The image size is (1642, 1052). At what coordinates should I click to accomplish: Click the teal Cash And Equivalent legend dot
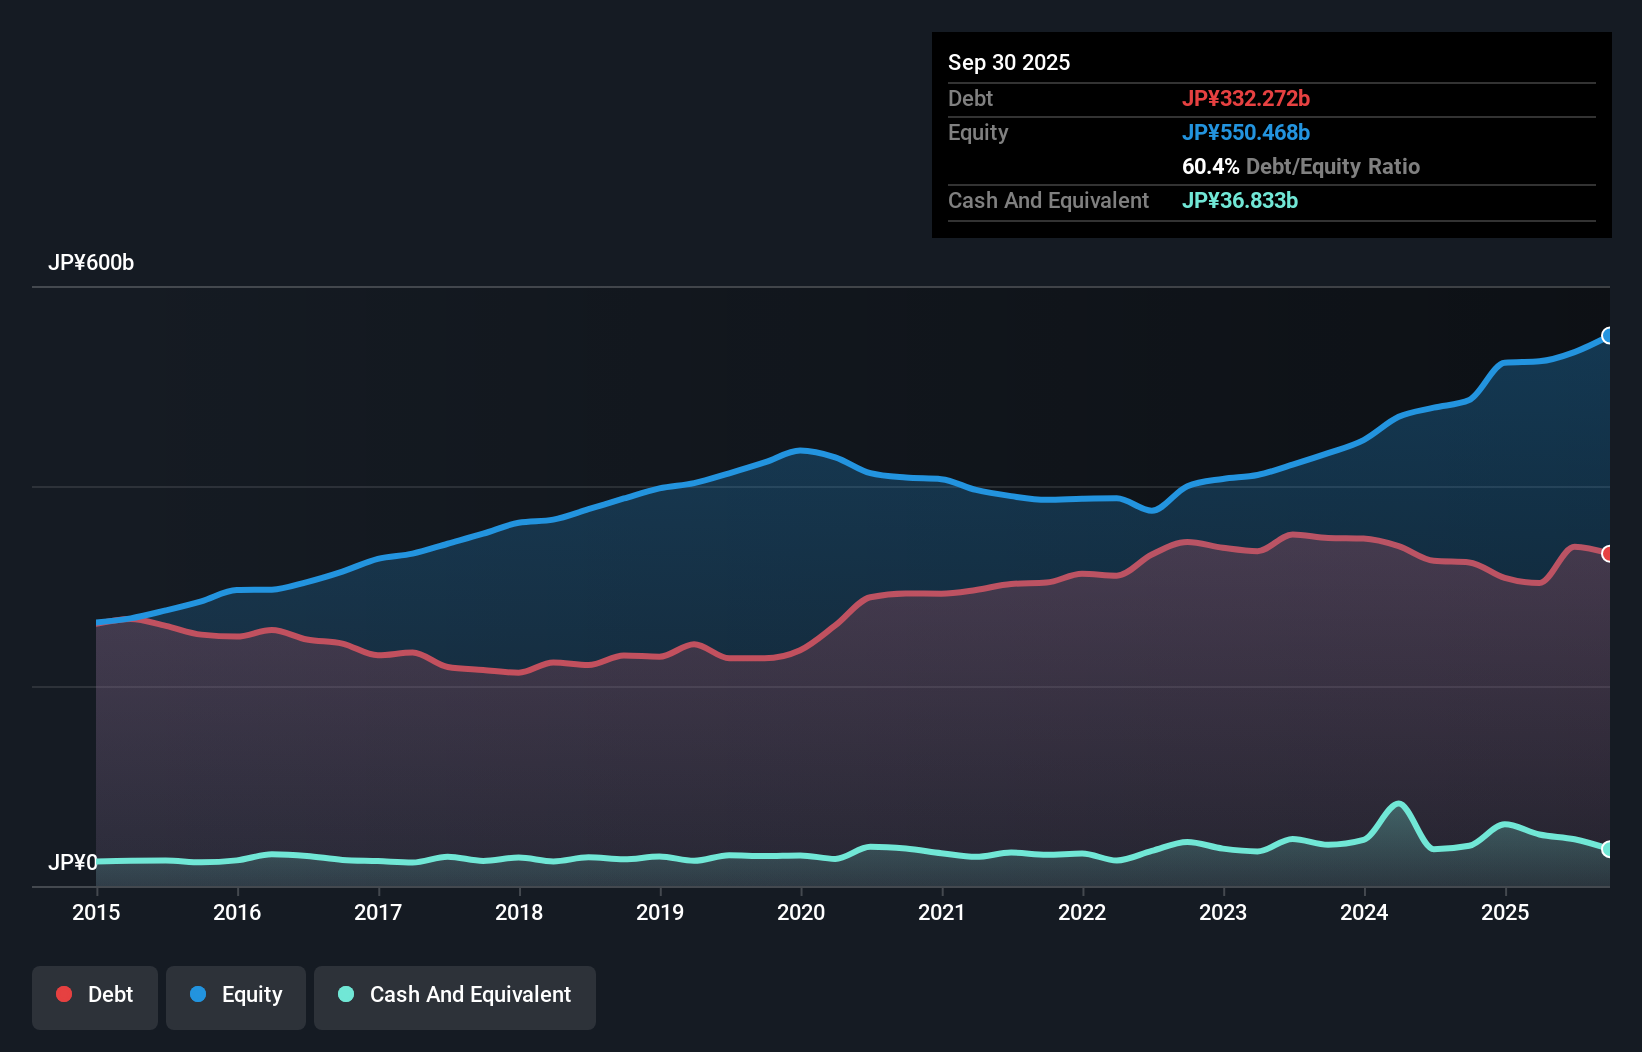coord(345,994)
